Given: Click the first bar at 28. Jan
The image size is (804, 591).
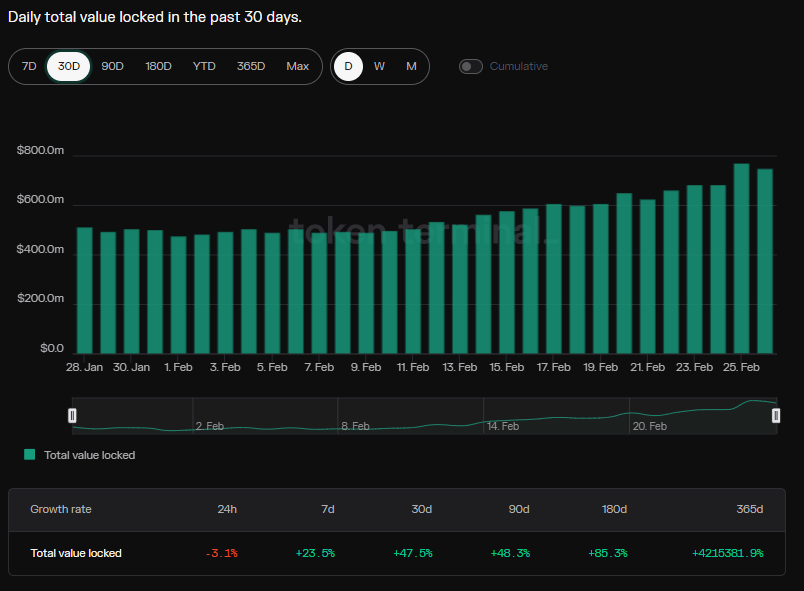Looking at the screenshot, I should [x=85, y=290].
